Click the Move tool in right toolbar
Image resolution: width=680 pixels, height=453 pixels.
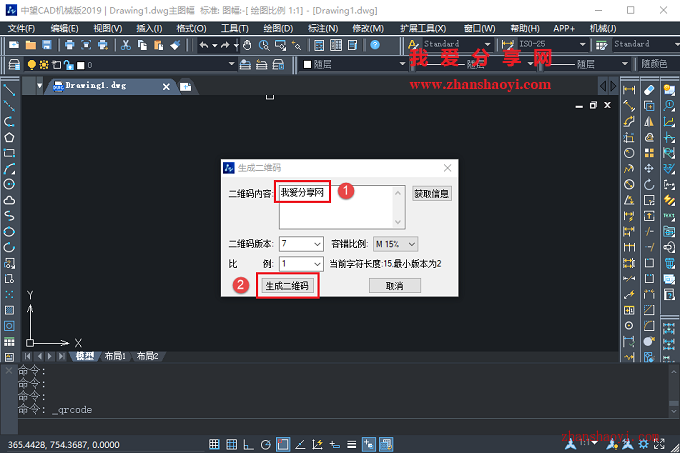click(x=649, y=169)
